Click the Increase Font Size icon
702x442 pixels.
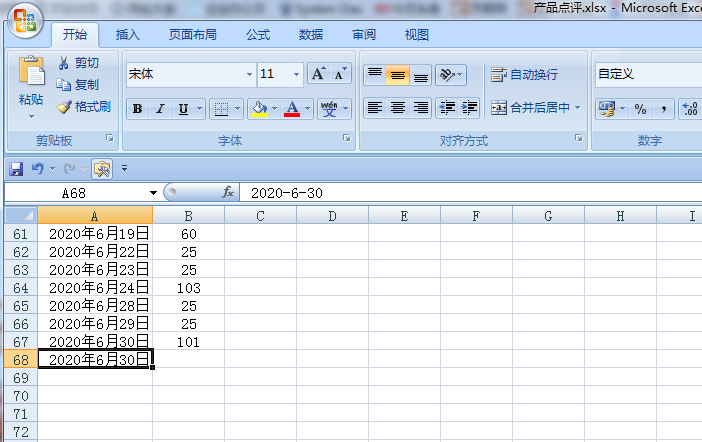(318, 75)
